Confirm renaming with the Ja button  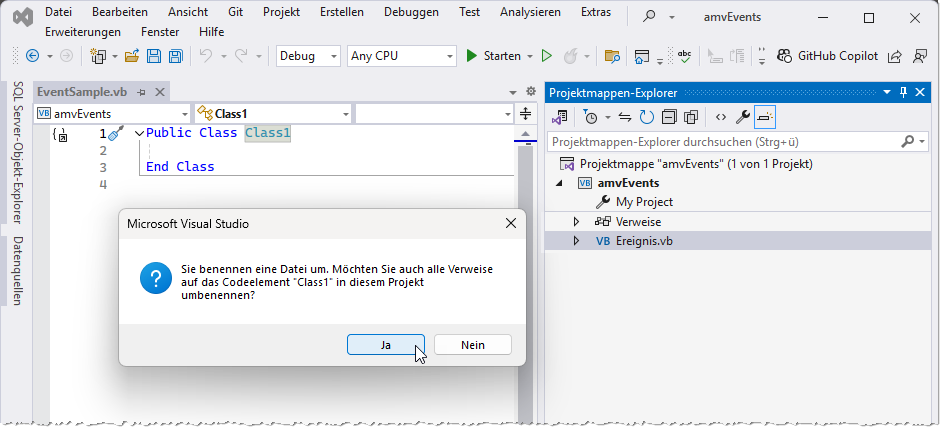[x=386, y=345]
